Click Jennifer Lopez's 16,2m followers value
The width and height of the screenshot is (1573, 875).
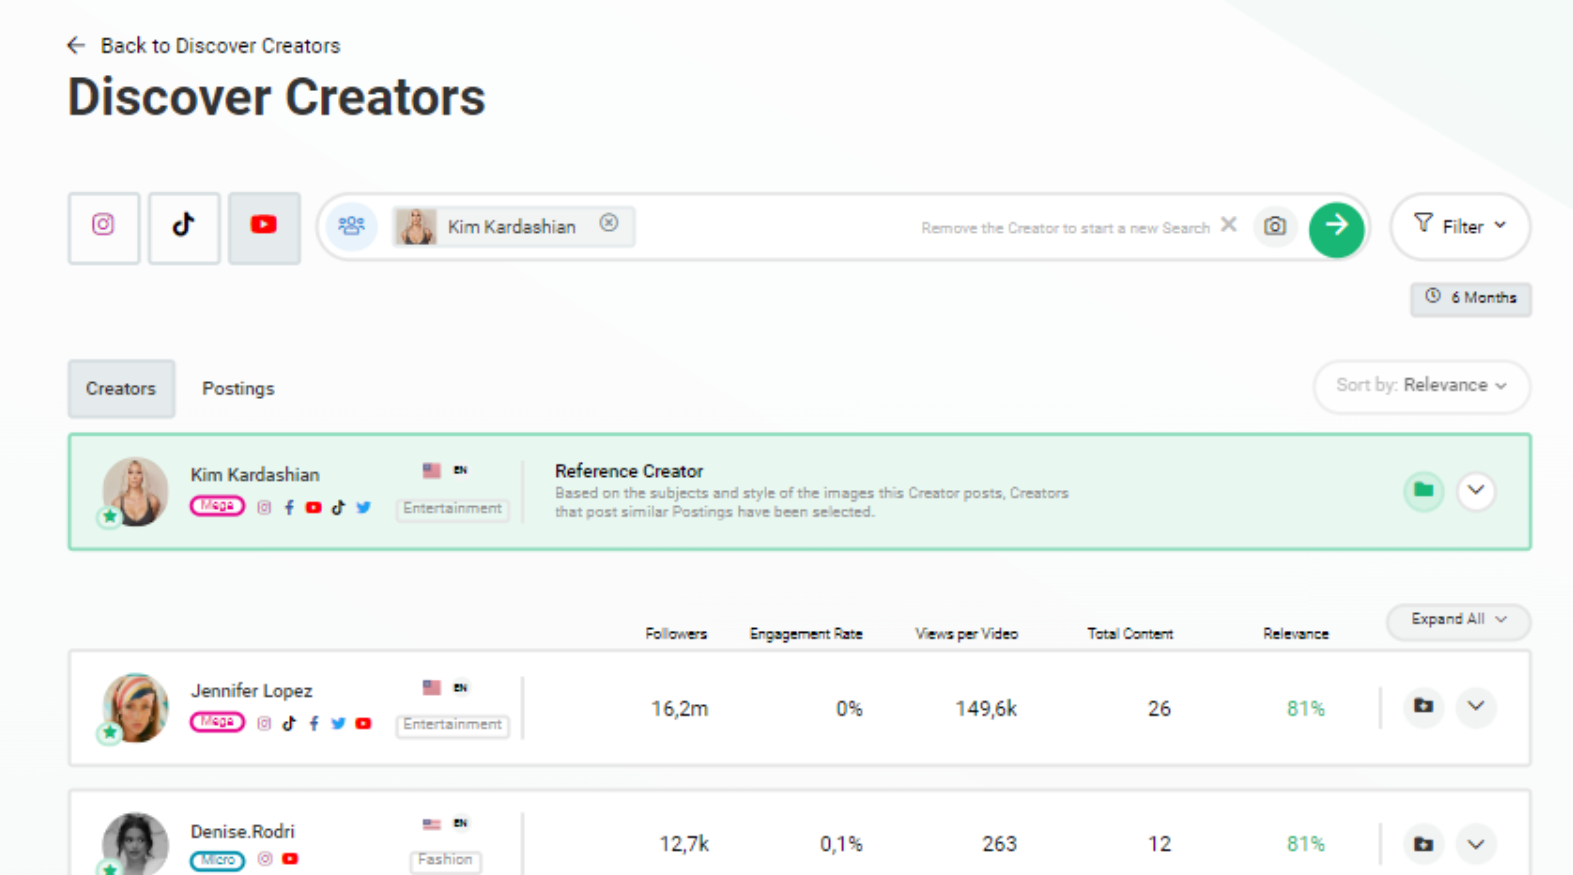click(679, 709)
